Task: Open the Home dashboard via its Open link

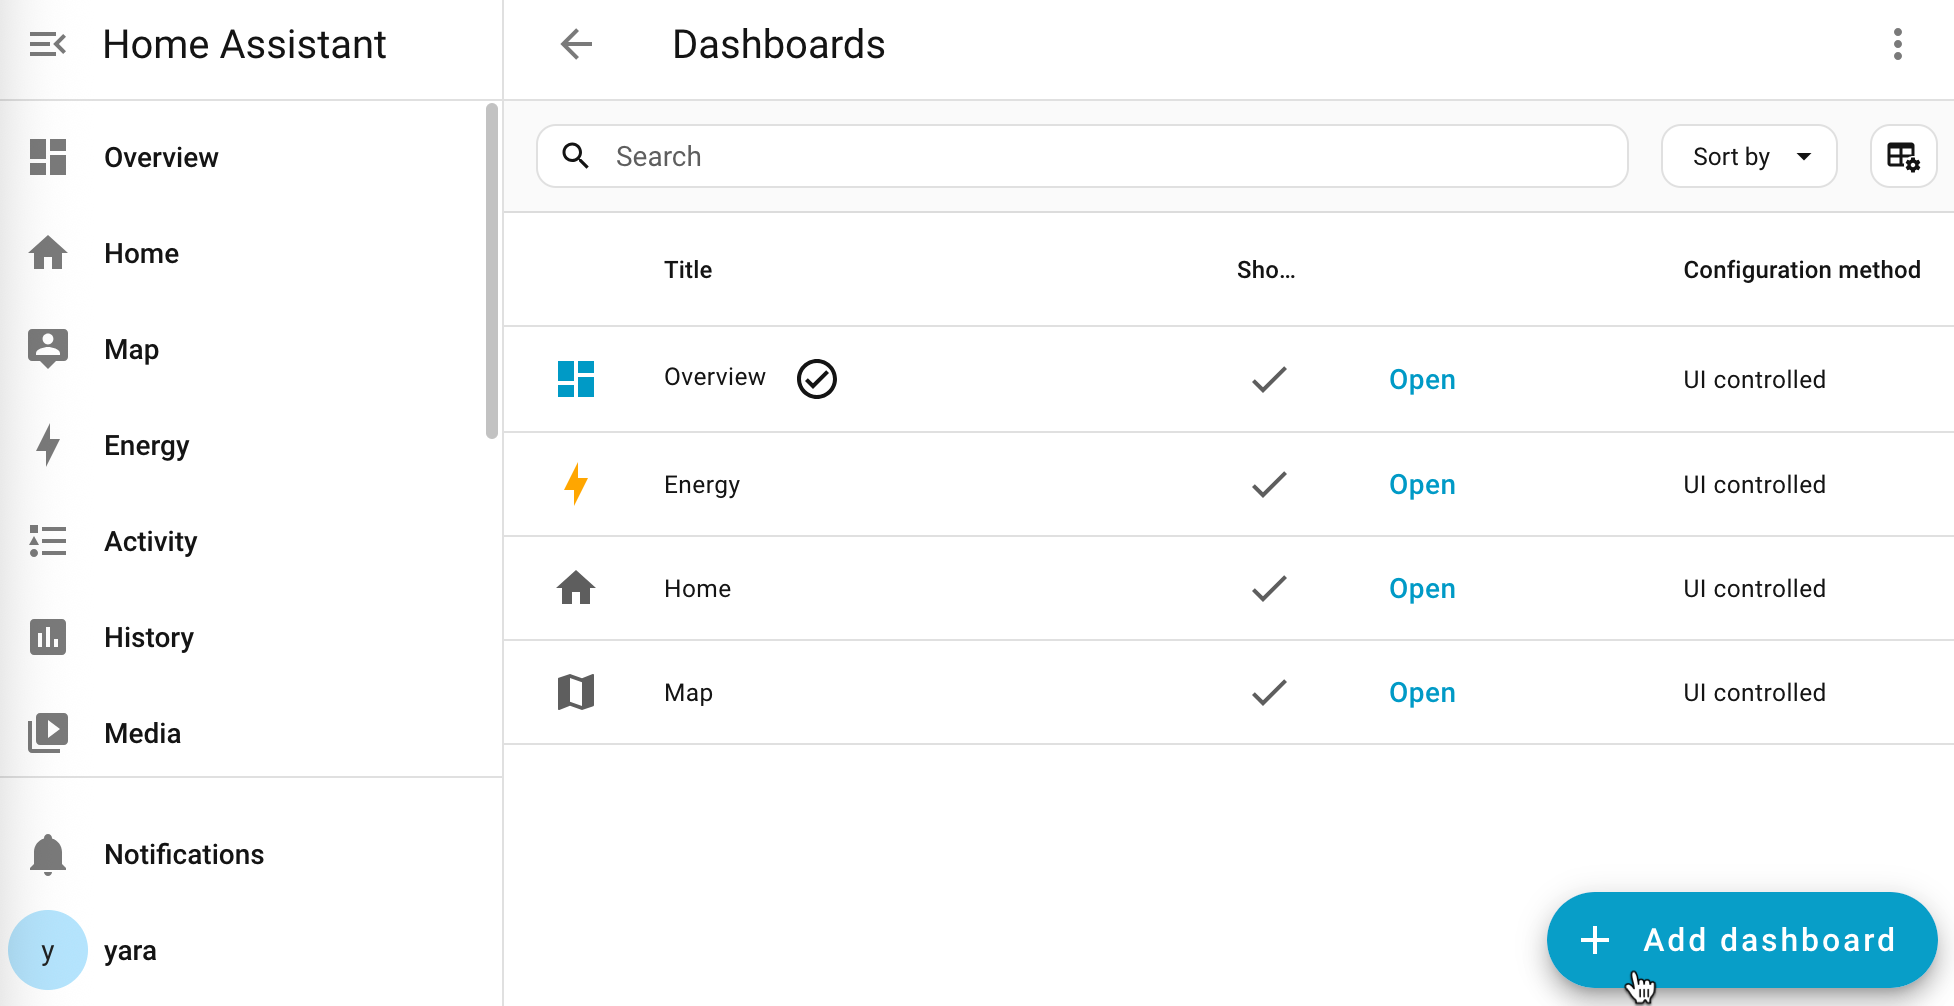Action: [1422, 588]
